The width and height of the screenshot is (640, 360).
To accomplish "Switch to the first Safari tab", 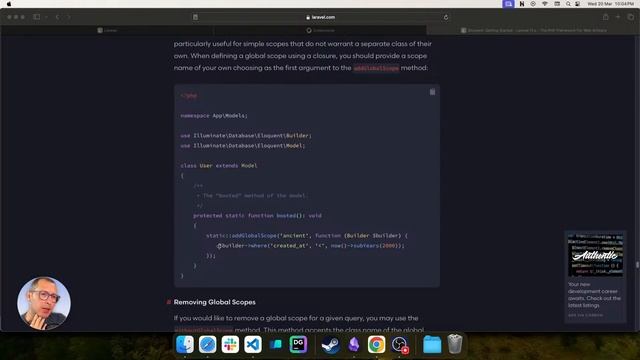I will pyautogui.click(x=107, y=30).
